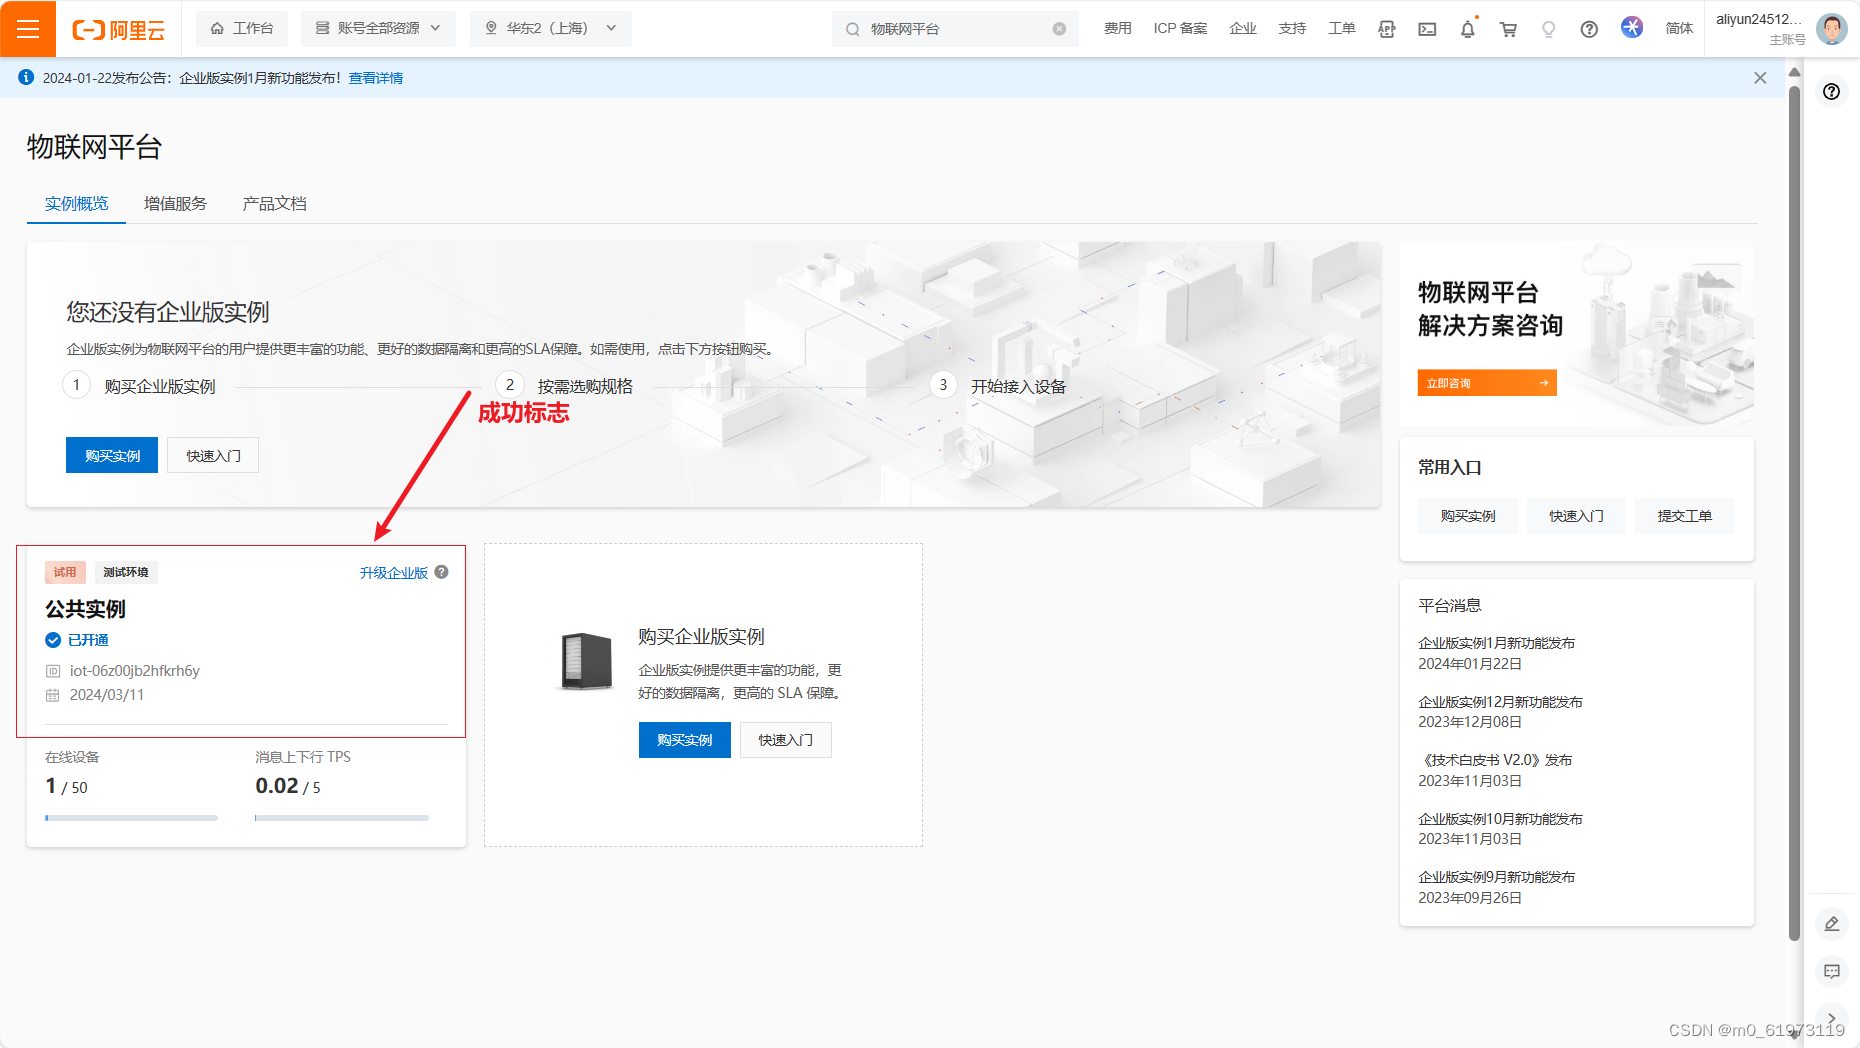Click the 已开通 status check icon
This screenshot has height=1048, width=1860.
coord(53,640)
